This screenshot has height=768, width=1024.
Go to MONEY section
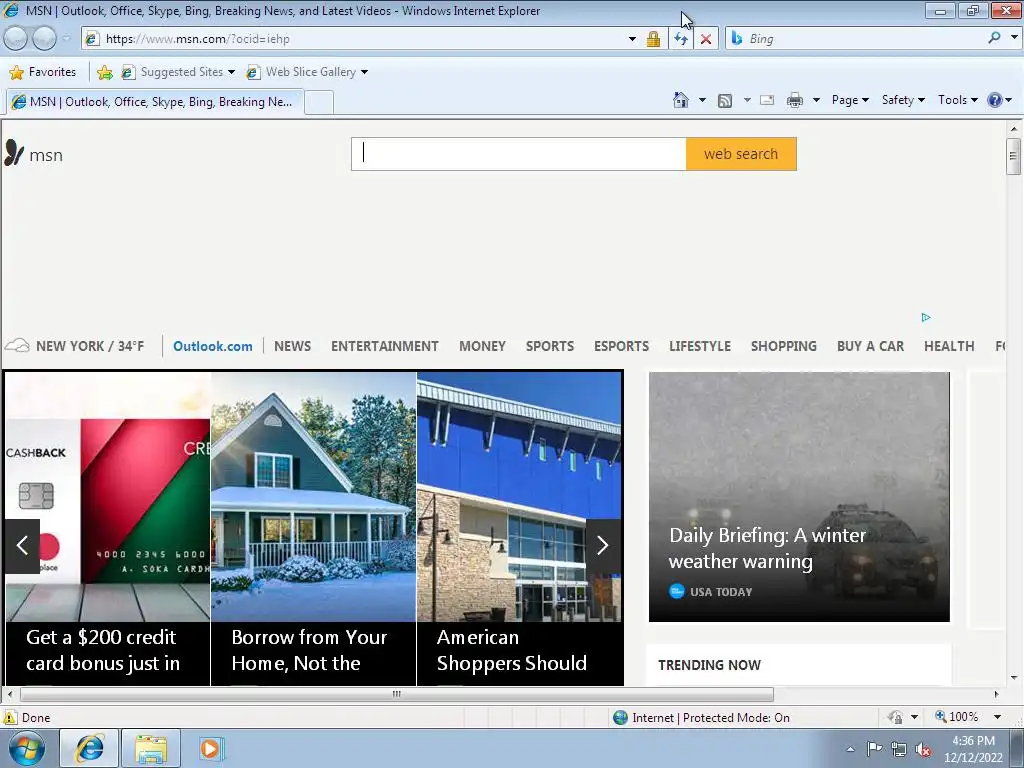(482, 346)
